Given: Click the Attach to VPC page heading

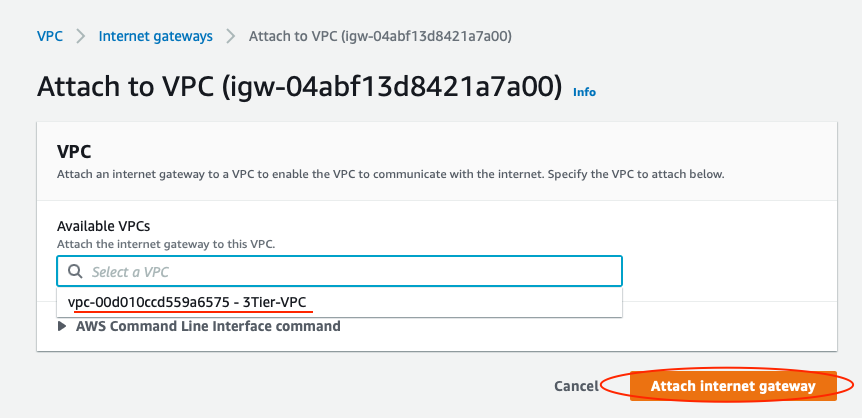Looking at the screenshot, I should (300, 87).
